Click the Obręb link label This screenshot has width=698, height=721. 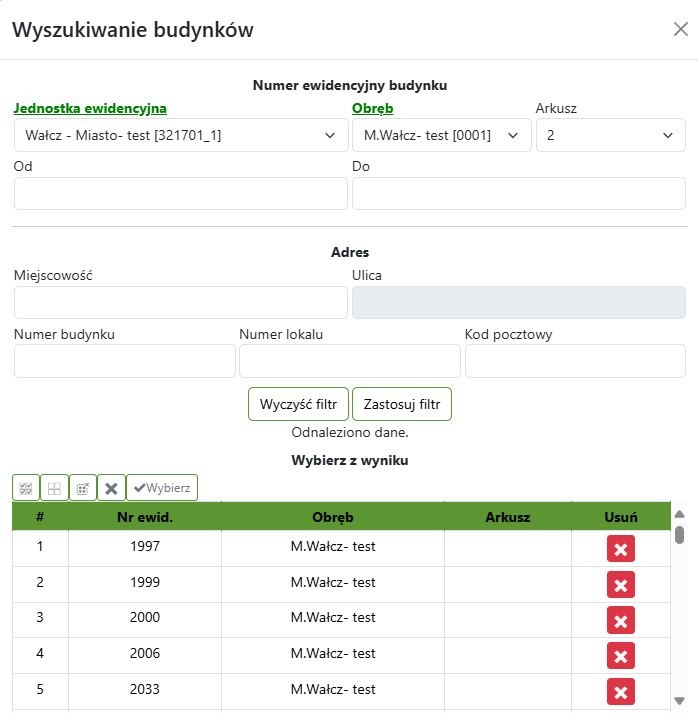(x=372, y=108)
